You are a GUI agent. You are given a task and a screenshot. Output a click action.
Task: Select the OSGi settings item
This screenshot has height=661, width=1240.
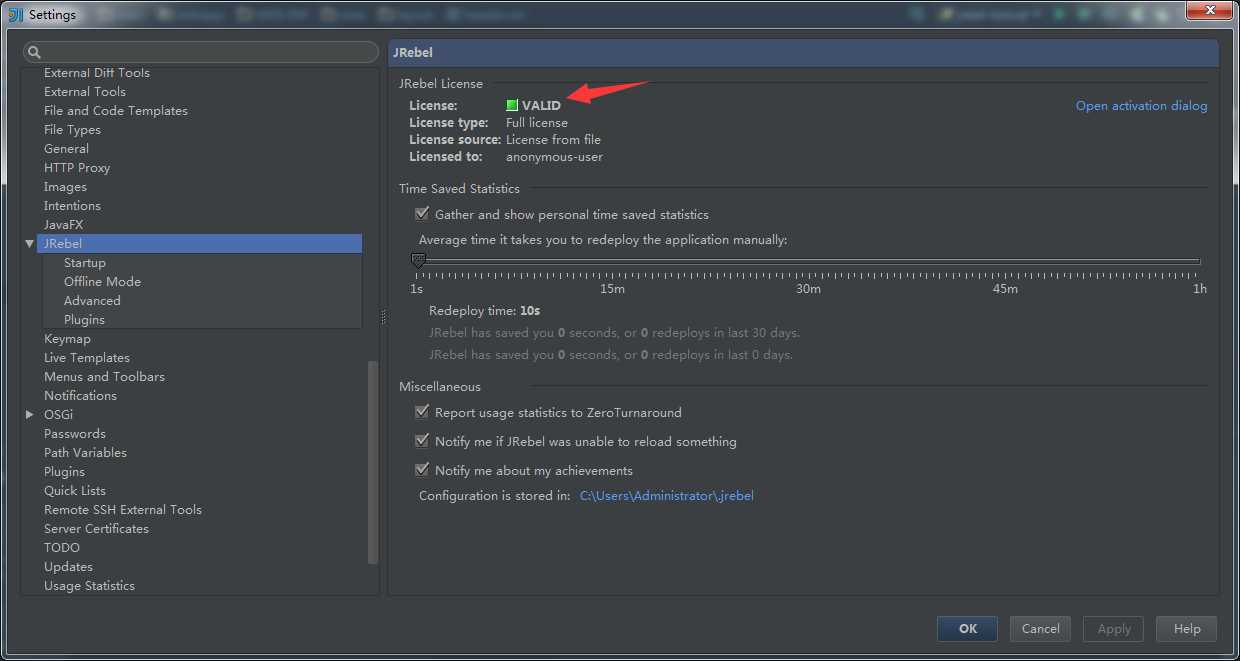[58, 414]
